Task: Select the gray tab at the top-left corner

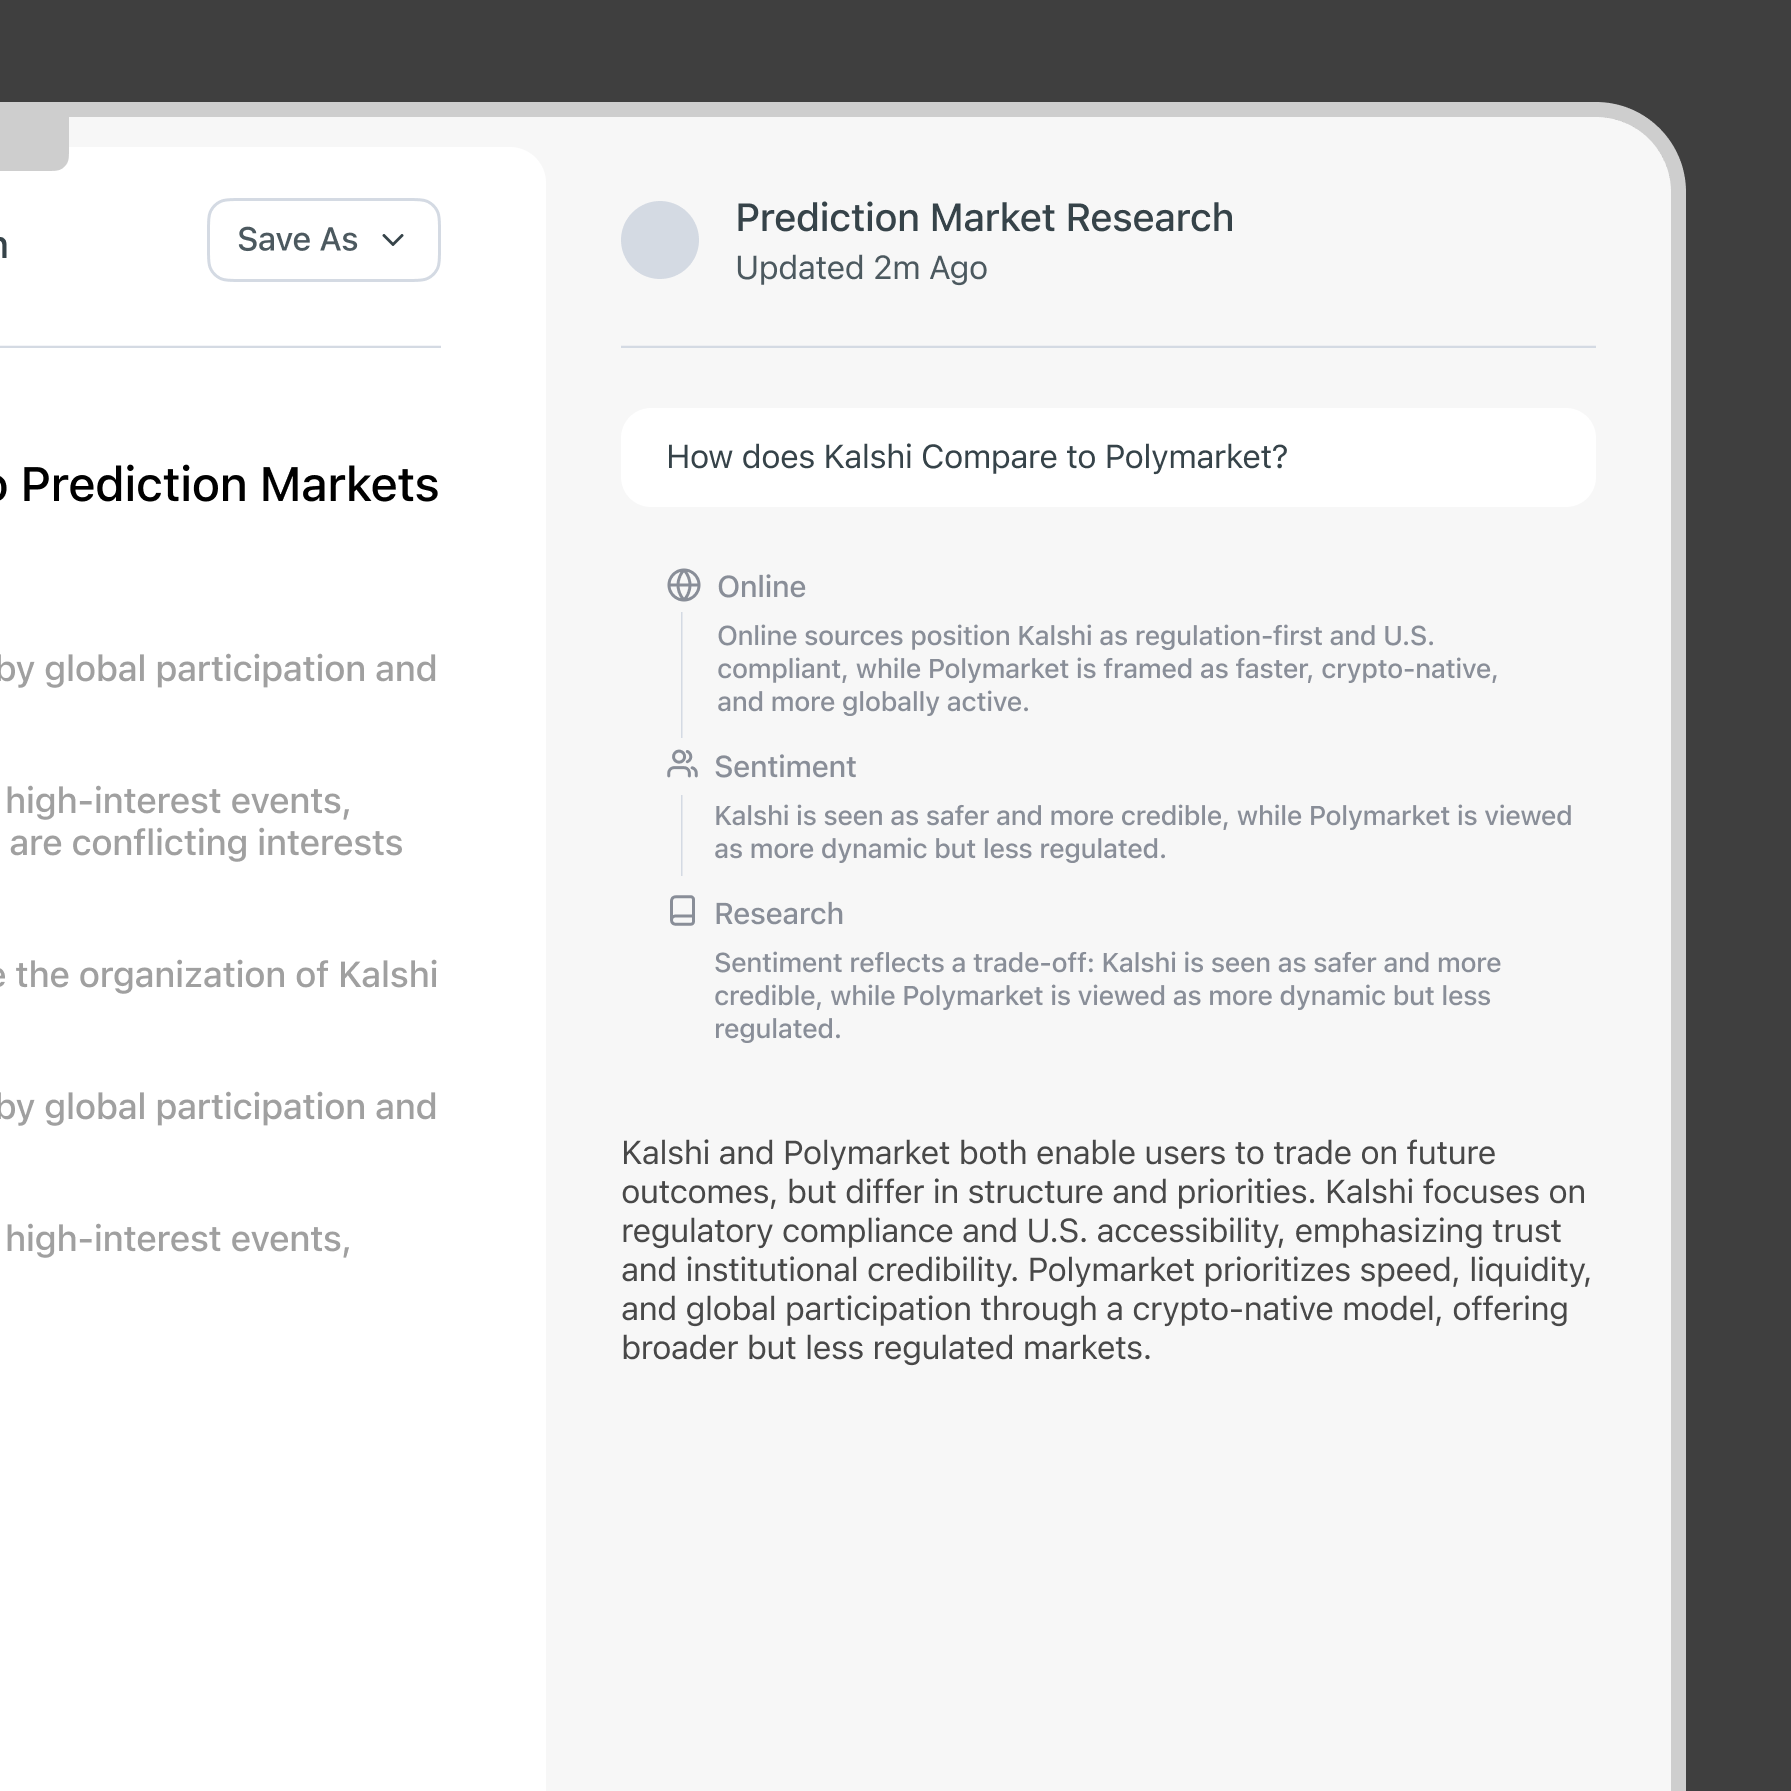Action: click(32, 142)
